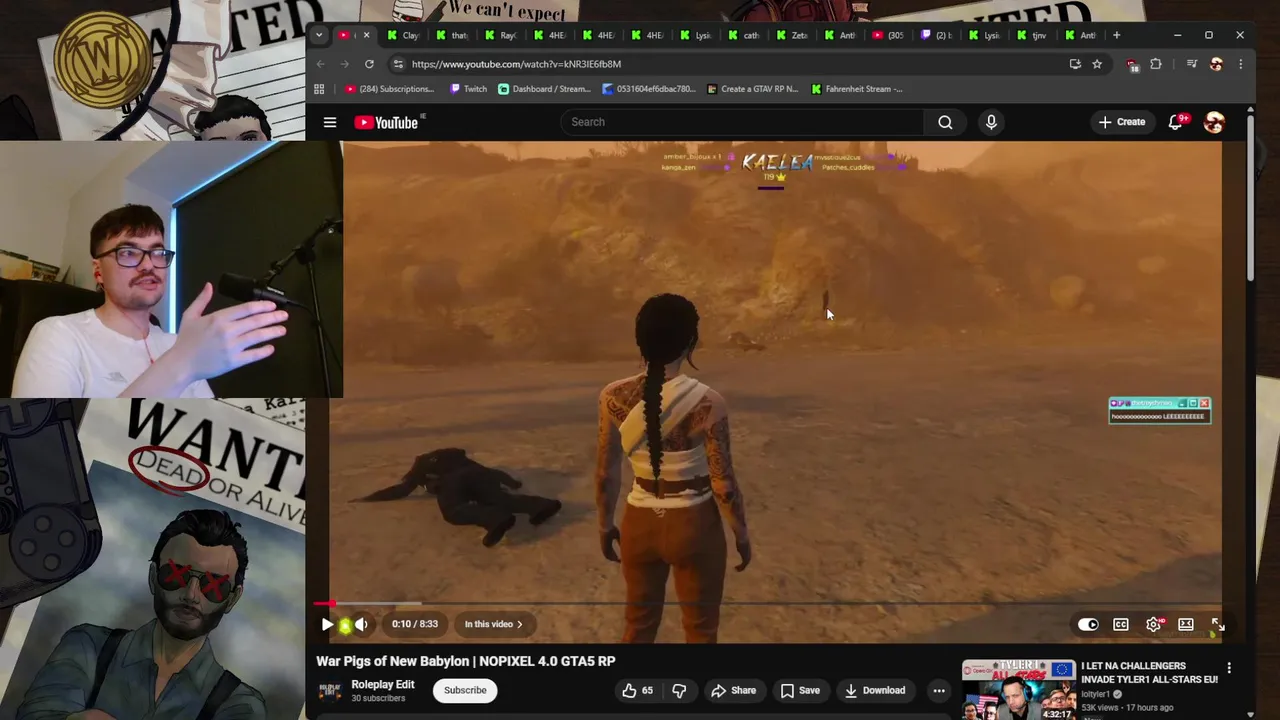Open the YouTube guide hamburger menu
Image resolution: width=1280 pixels, height=720 pixels.
pos(330,122)
